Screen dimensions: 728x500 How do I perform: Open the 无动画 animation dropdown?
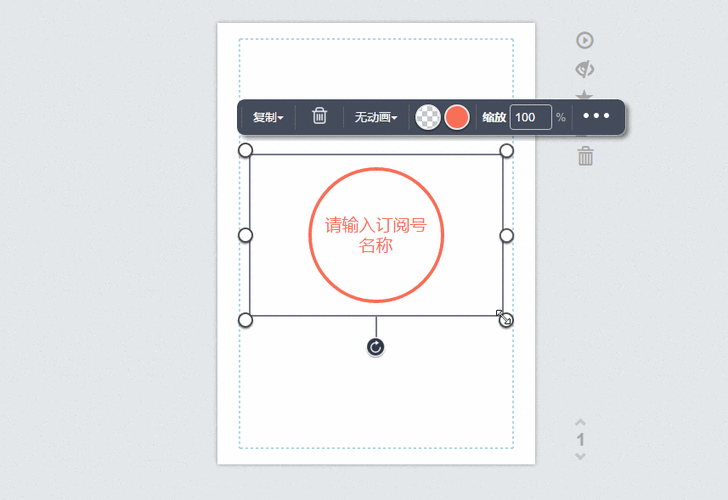point(376,117)
